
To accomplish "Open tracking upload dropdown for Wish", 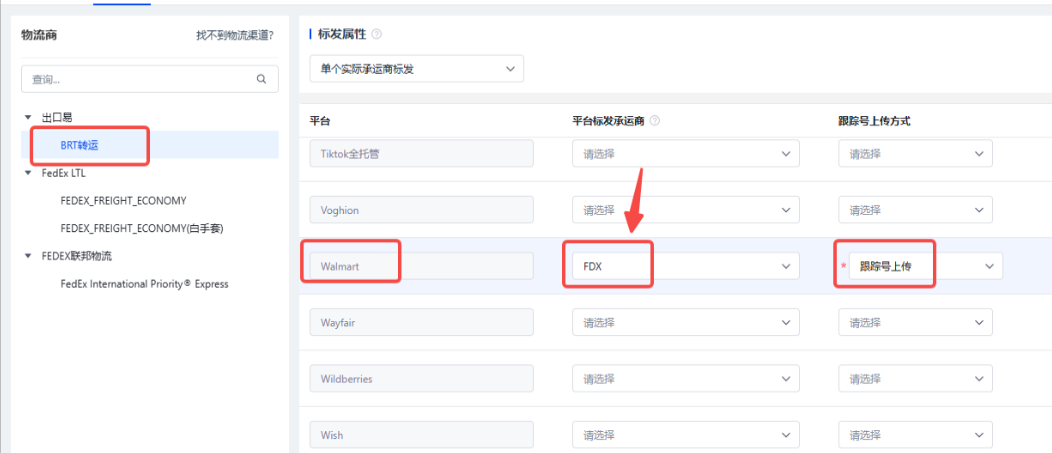I will [x=915, y=435].
